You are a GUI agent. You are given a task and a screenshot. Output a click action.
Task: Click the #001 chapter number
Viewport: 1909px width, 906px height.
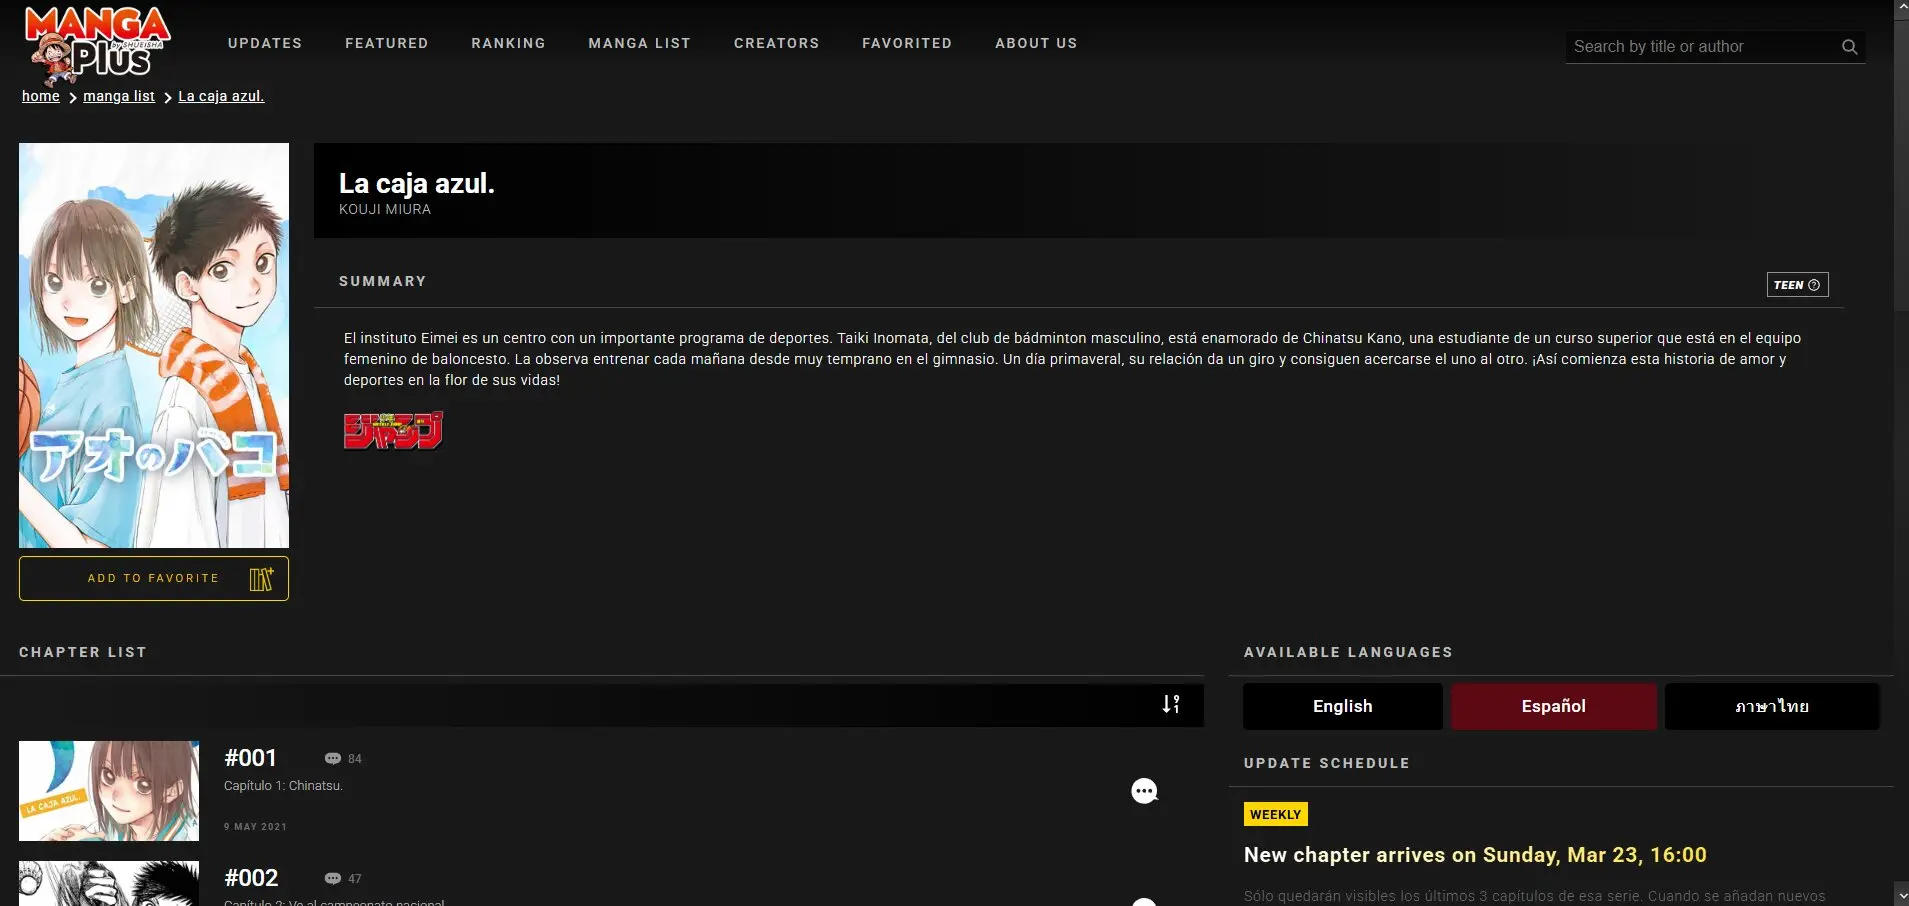click(x=250, y=758)
